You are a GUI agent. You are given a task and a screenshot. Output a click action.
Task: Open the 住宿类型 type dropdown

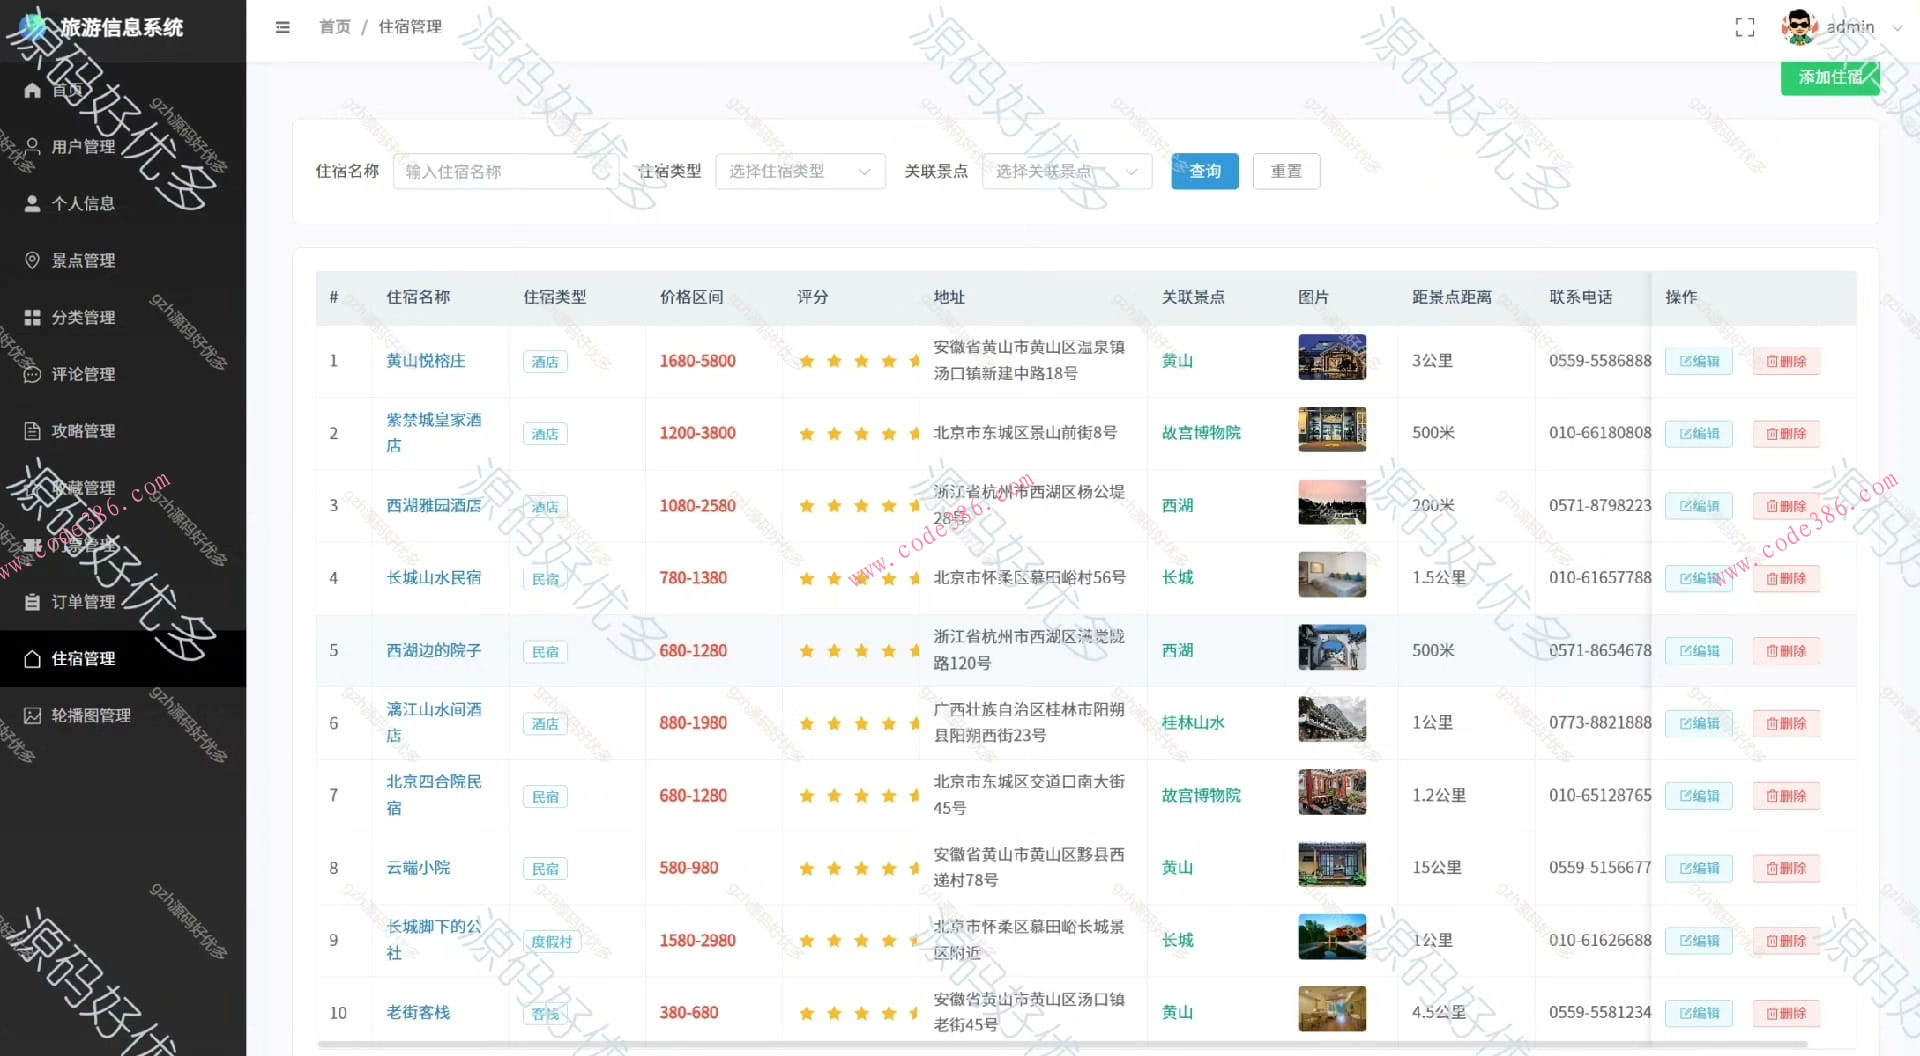click(x=800, y=171)
